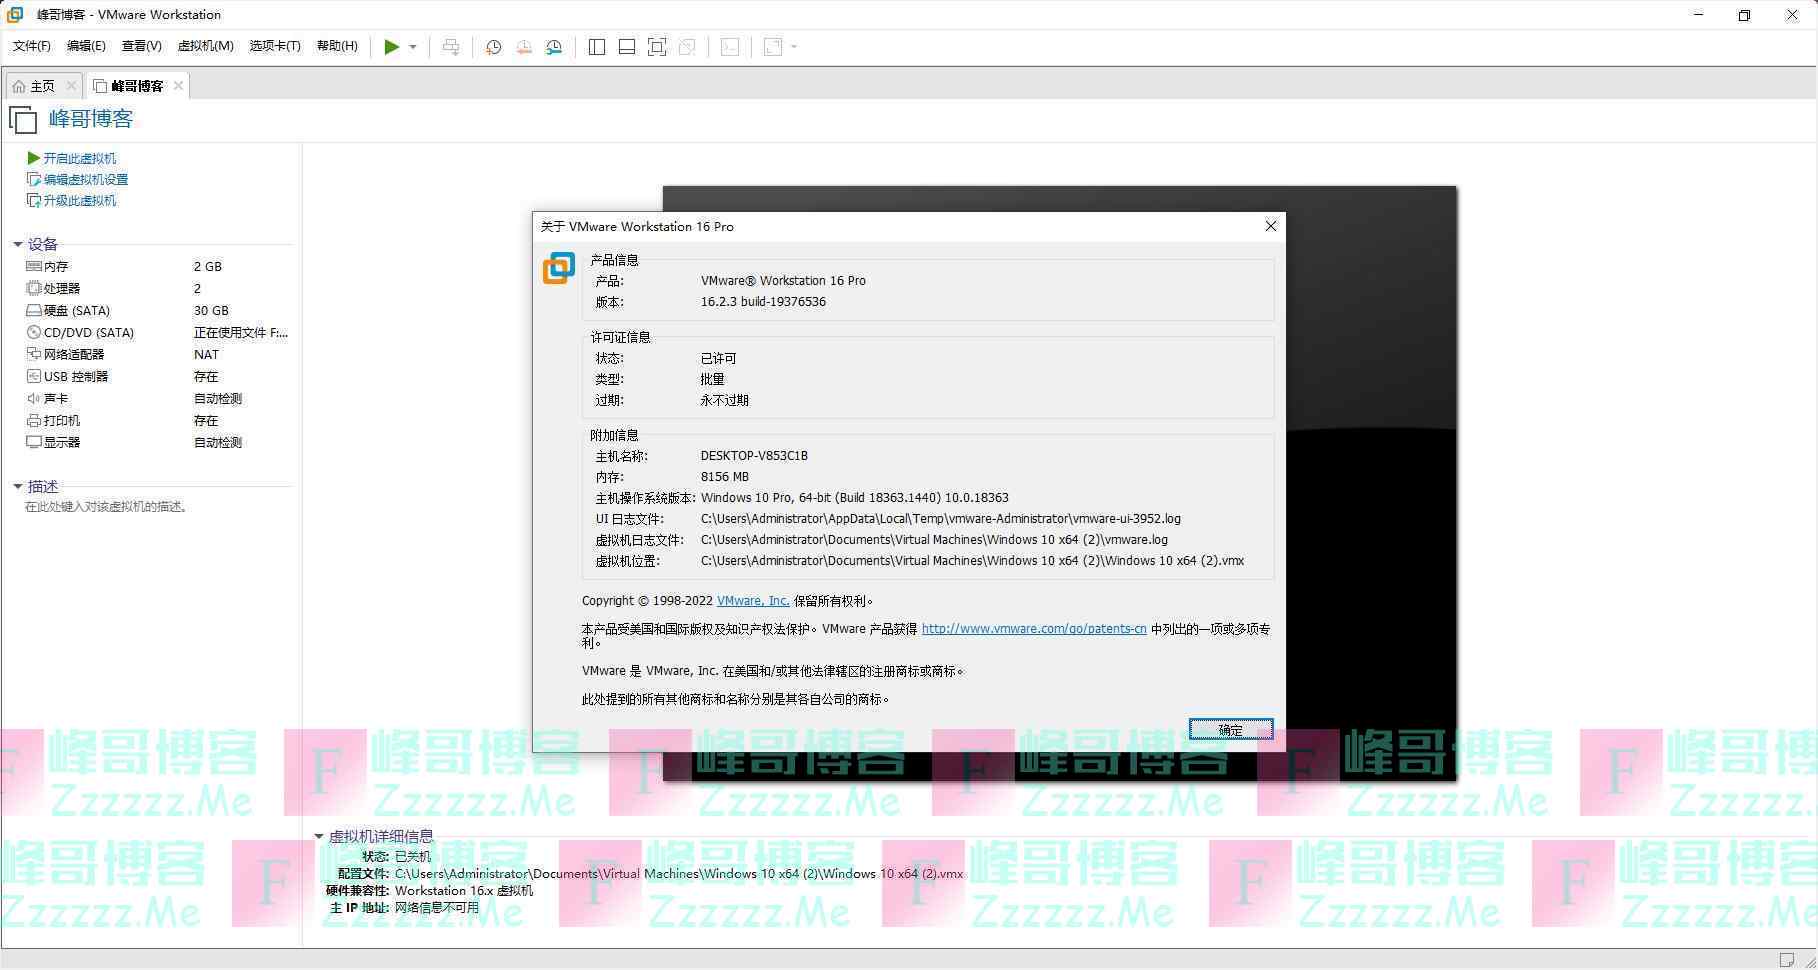Screen dimensions: 1818x970
Task: Open the snapshot manager from the toolbar
Action: 554,47
